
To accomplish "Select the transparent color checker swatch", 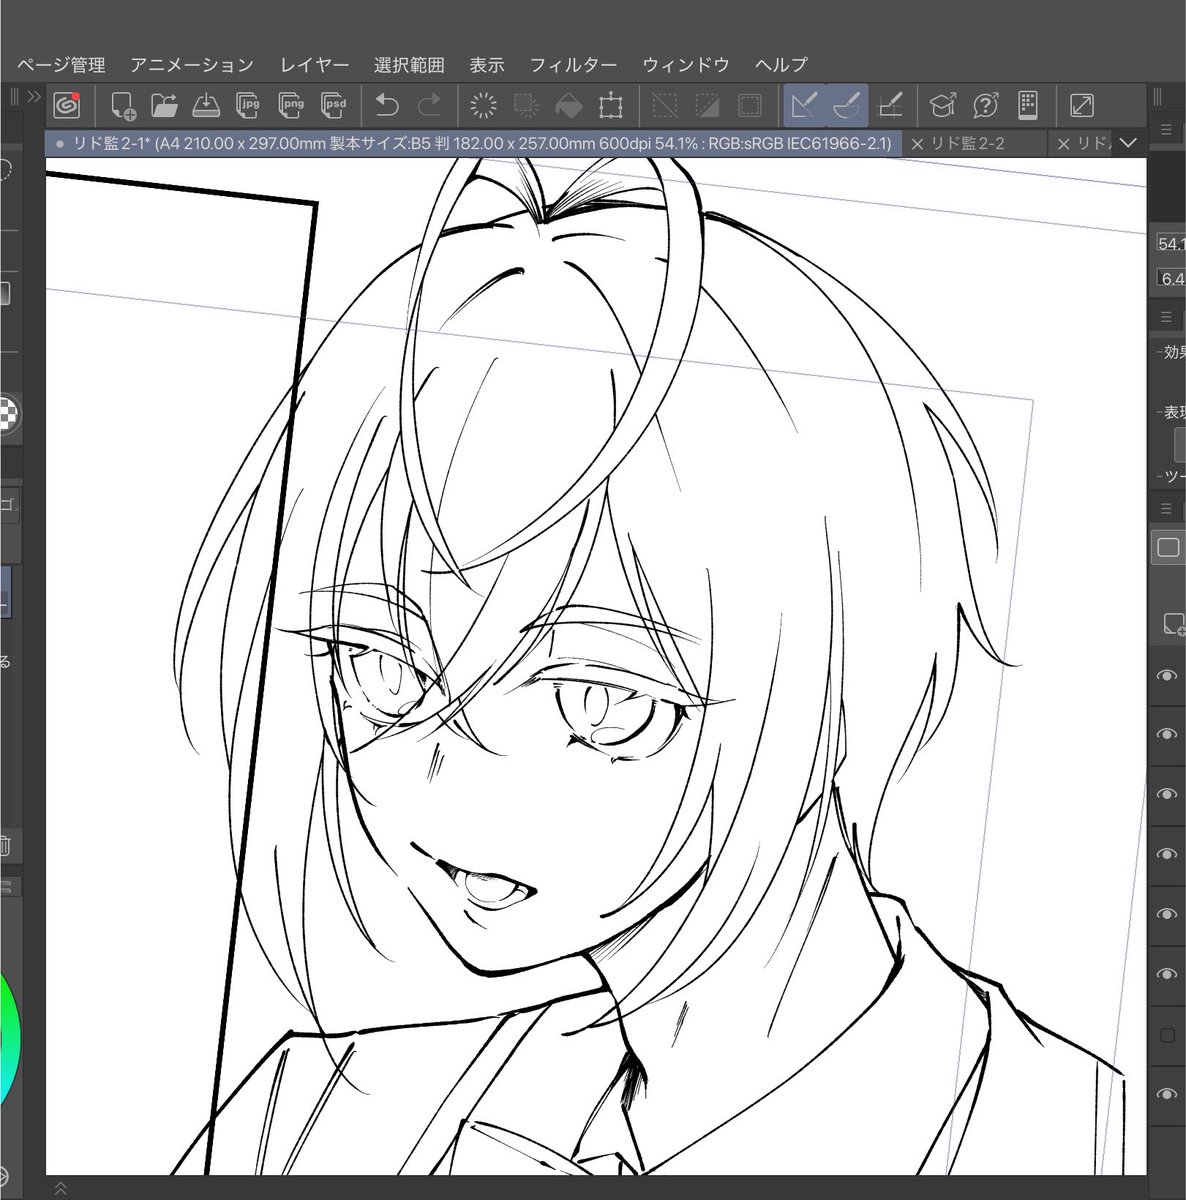I will click(8, 413).
